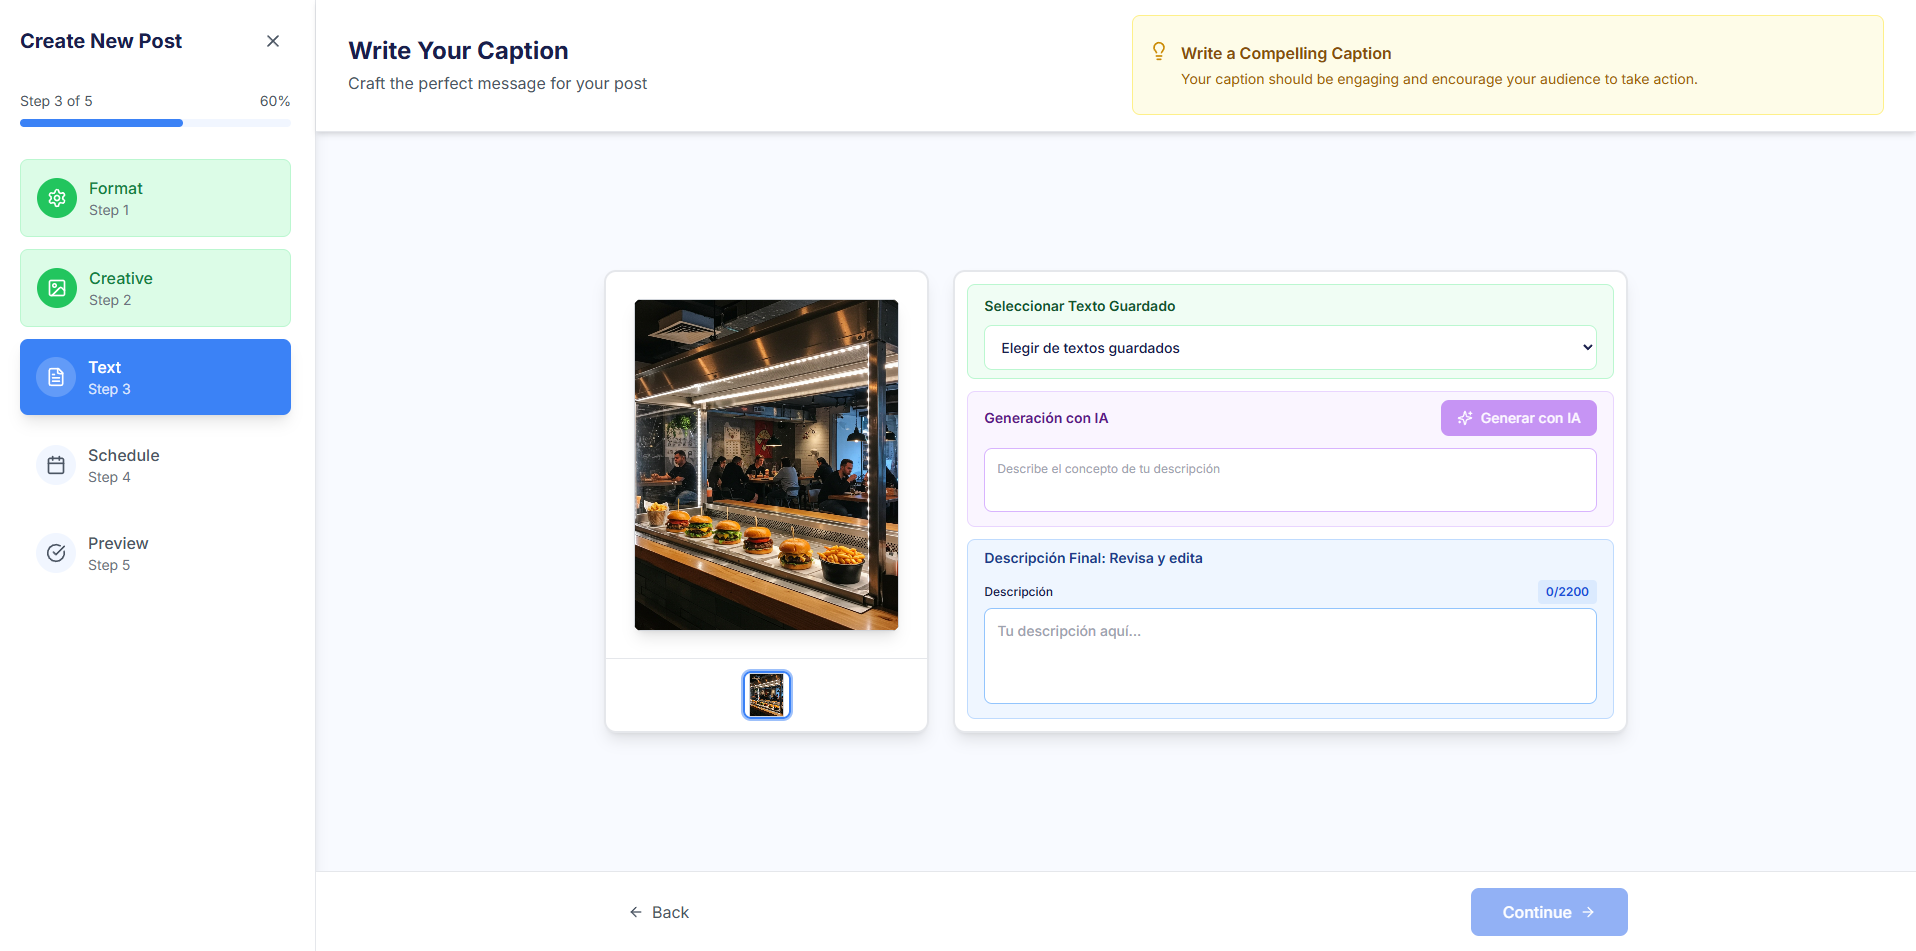
Task: Click the checkmark circle icon for Preview step
Action: (x=56, y=553)
